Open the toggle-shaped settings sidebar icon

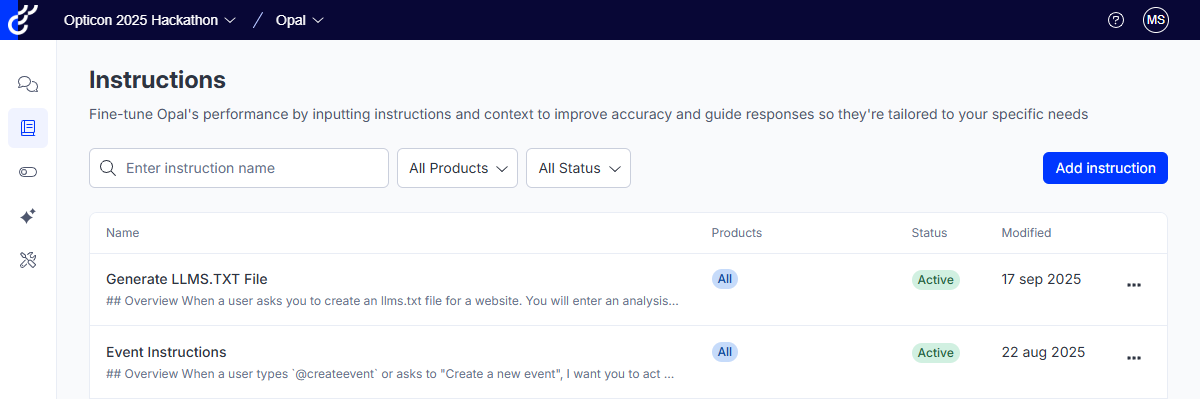(x=28, y=172)
